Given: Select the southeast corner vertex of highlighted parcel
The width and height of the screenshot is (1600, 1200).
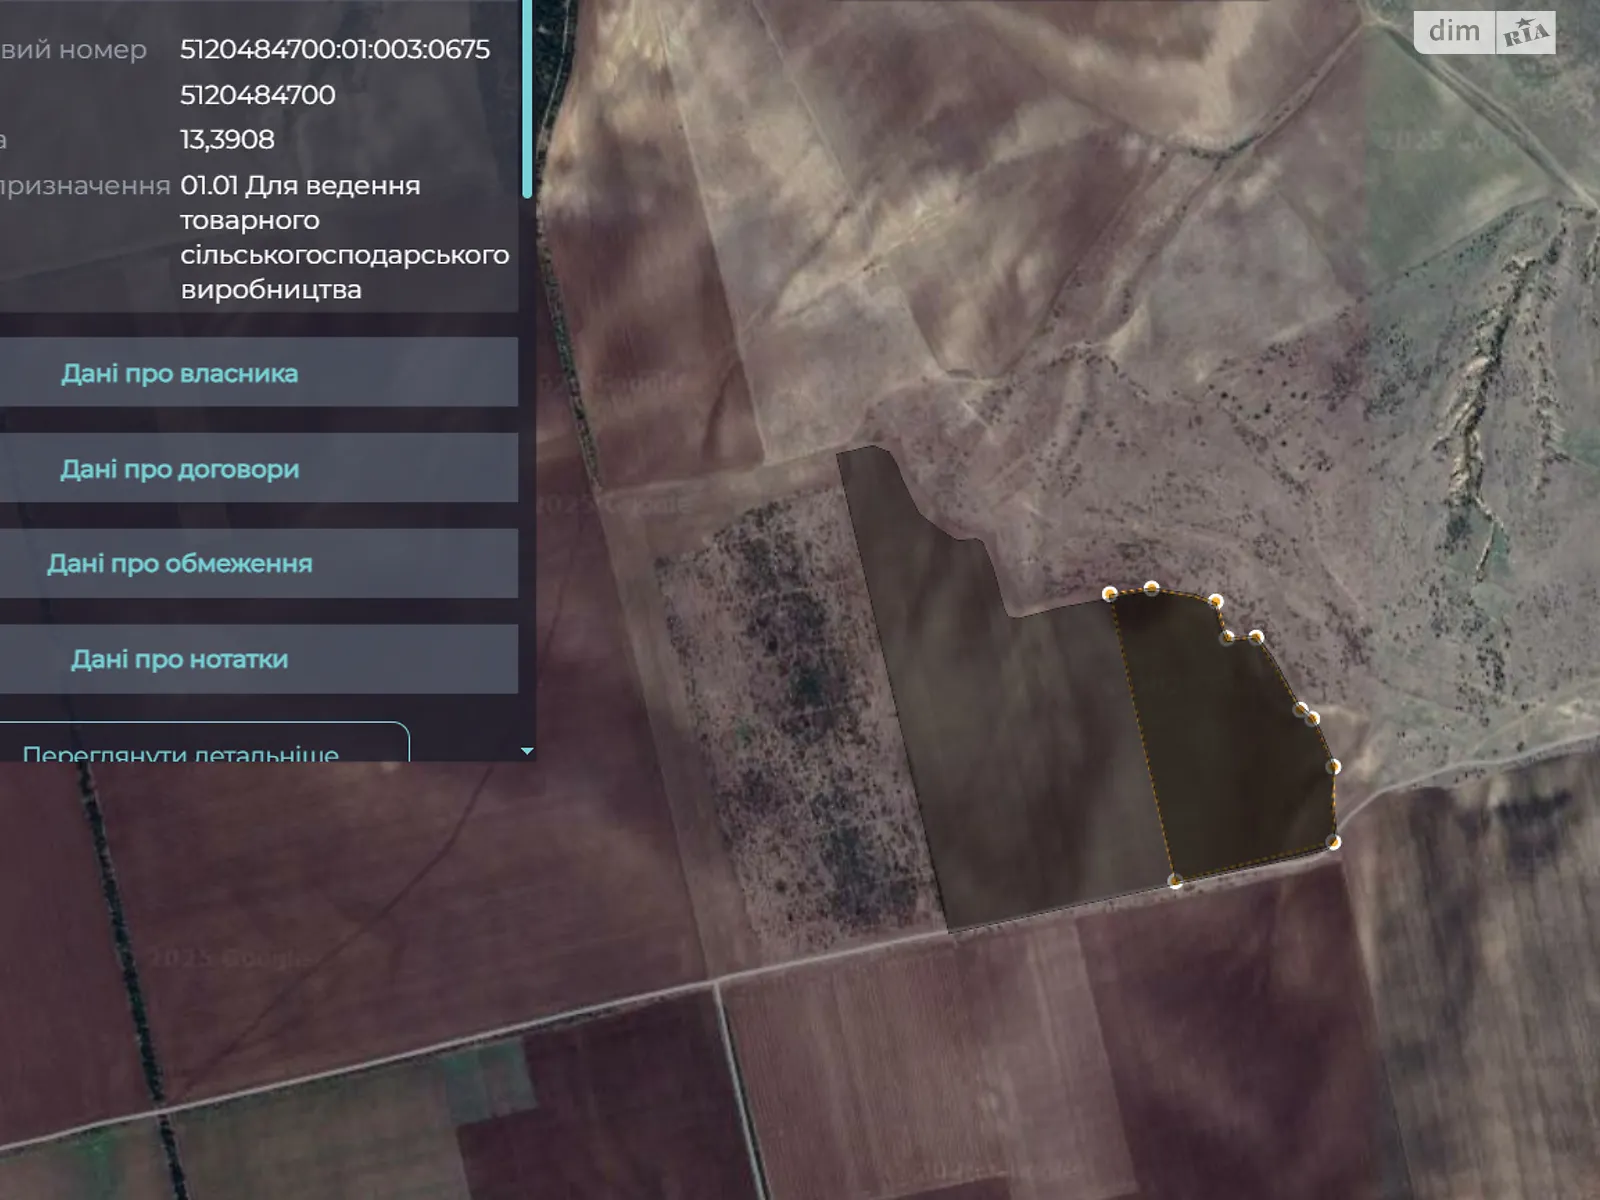Looking at the screenshot, I should (x=1333, y=842).
